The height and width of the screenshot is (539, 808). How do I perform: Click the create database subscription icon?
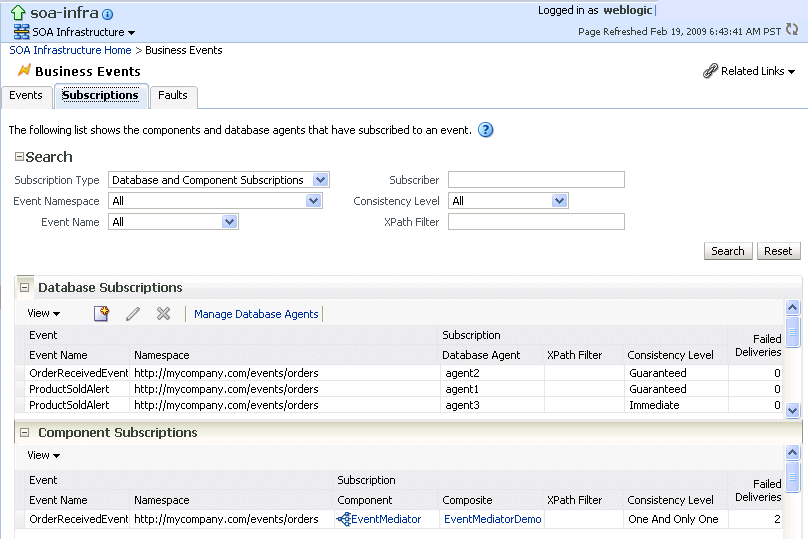pyautogui.click(x=101, y=314)
